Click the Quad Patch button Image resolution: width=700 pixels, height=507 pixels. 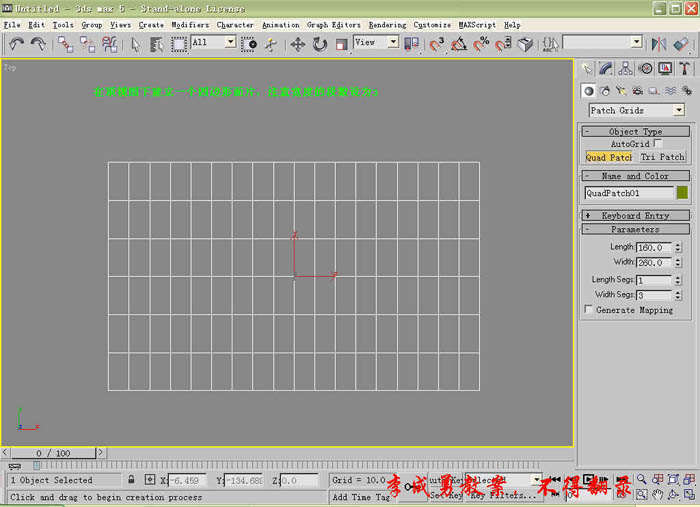pyautogui.click(x=608, y=157)
